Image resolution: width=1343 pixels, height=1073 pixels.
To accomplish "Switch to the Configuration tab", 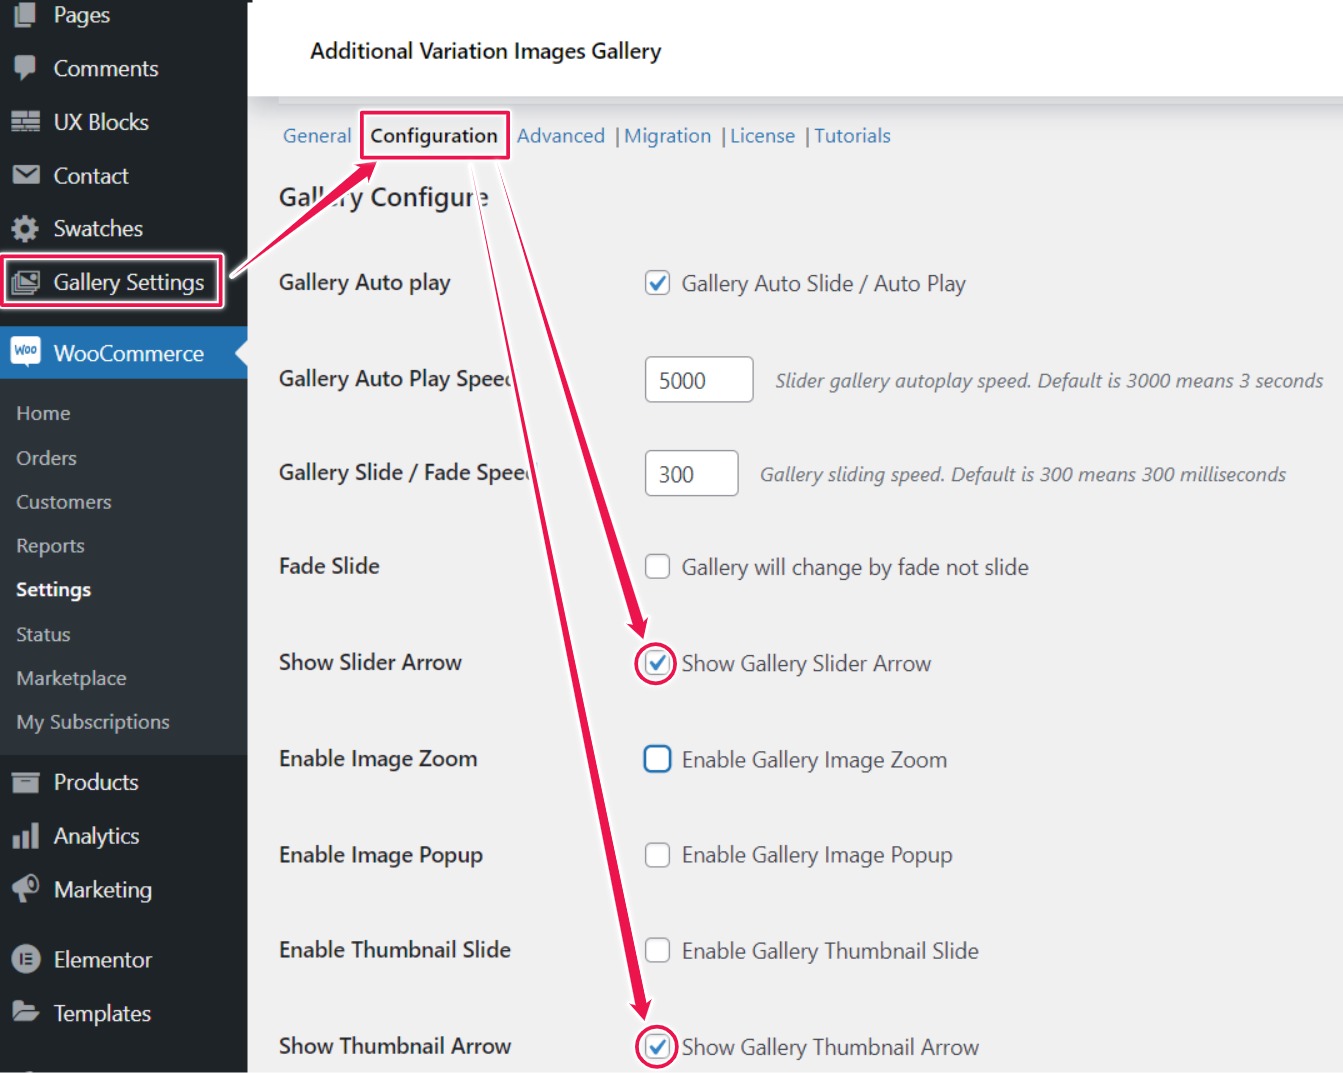I will click(x=434, y=135).
